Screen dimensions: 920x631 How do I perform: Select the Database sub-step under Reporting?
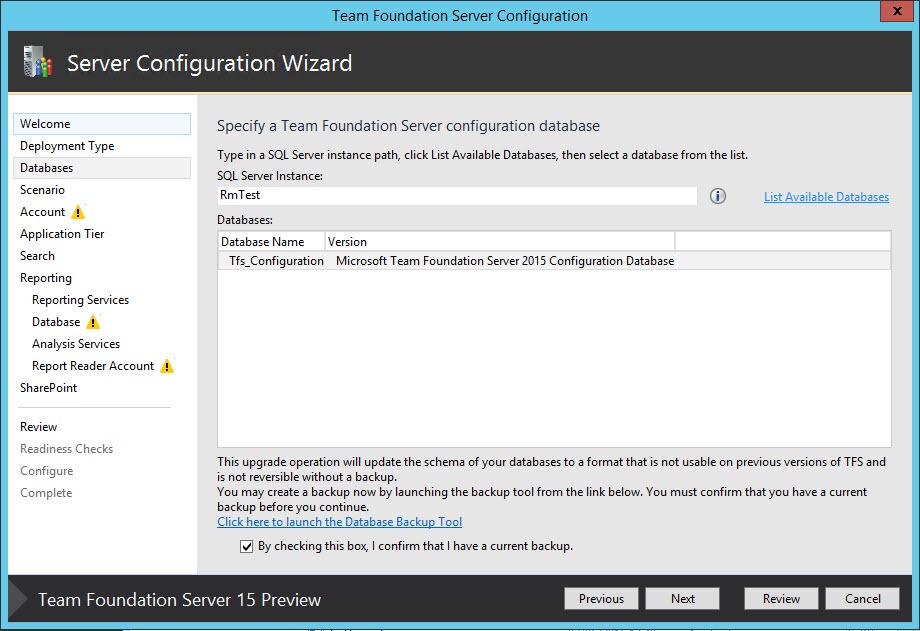tap(56, 322)
